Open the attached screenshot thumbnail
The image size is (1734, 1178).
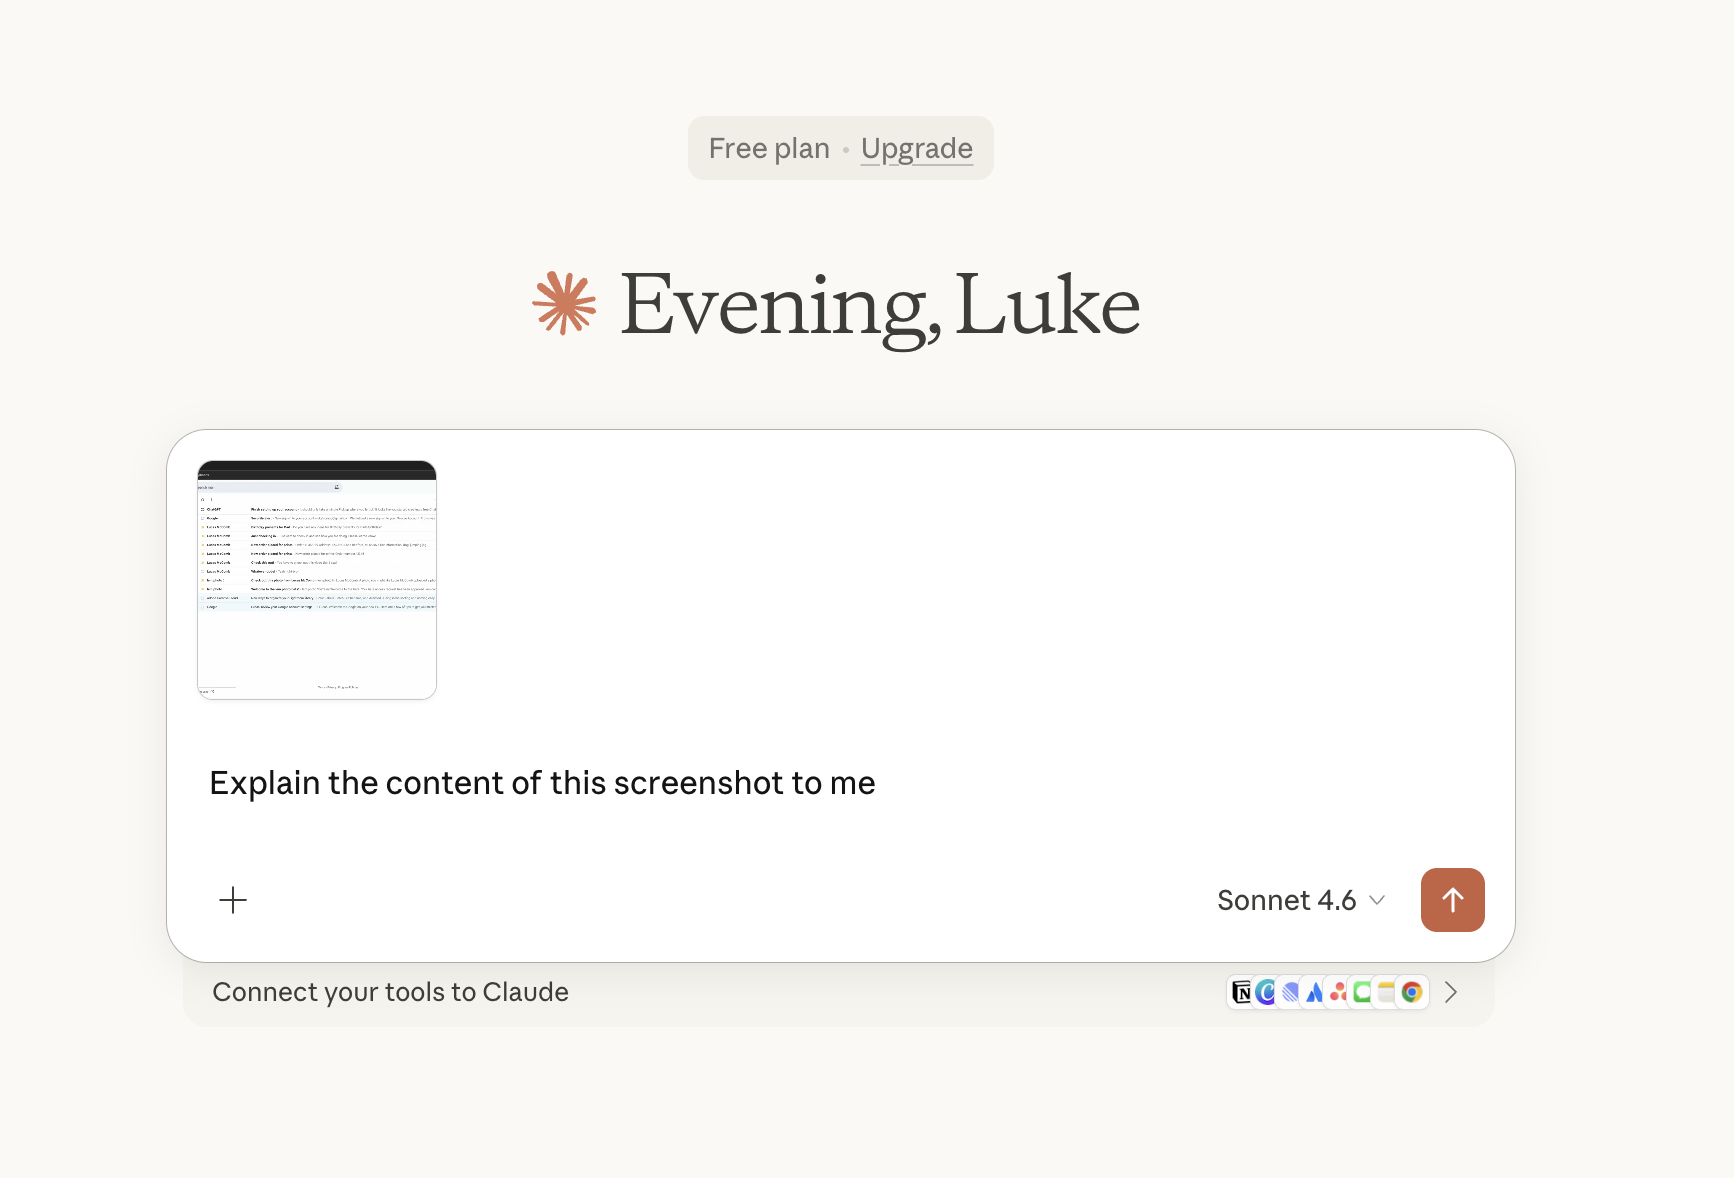[x=316, y=579]
